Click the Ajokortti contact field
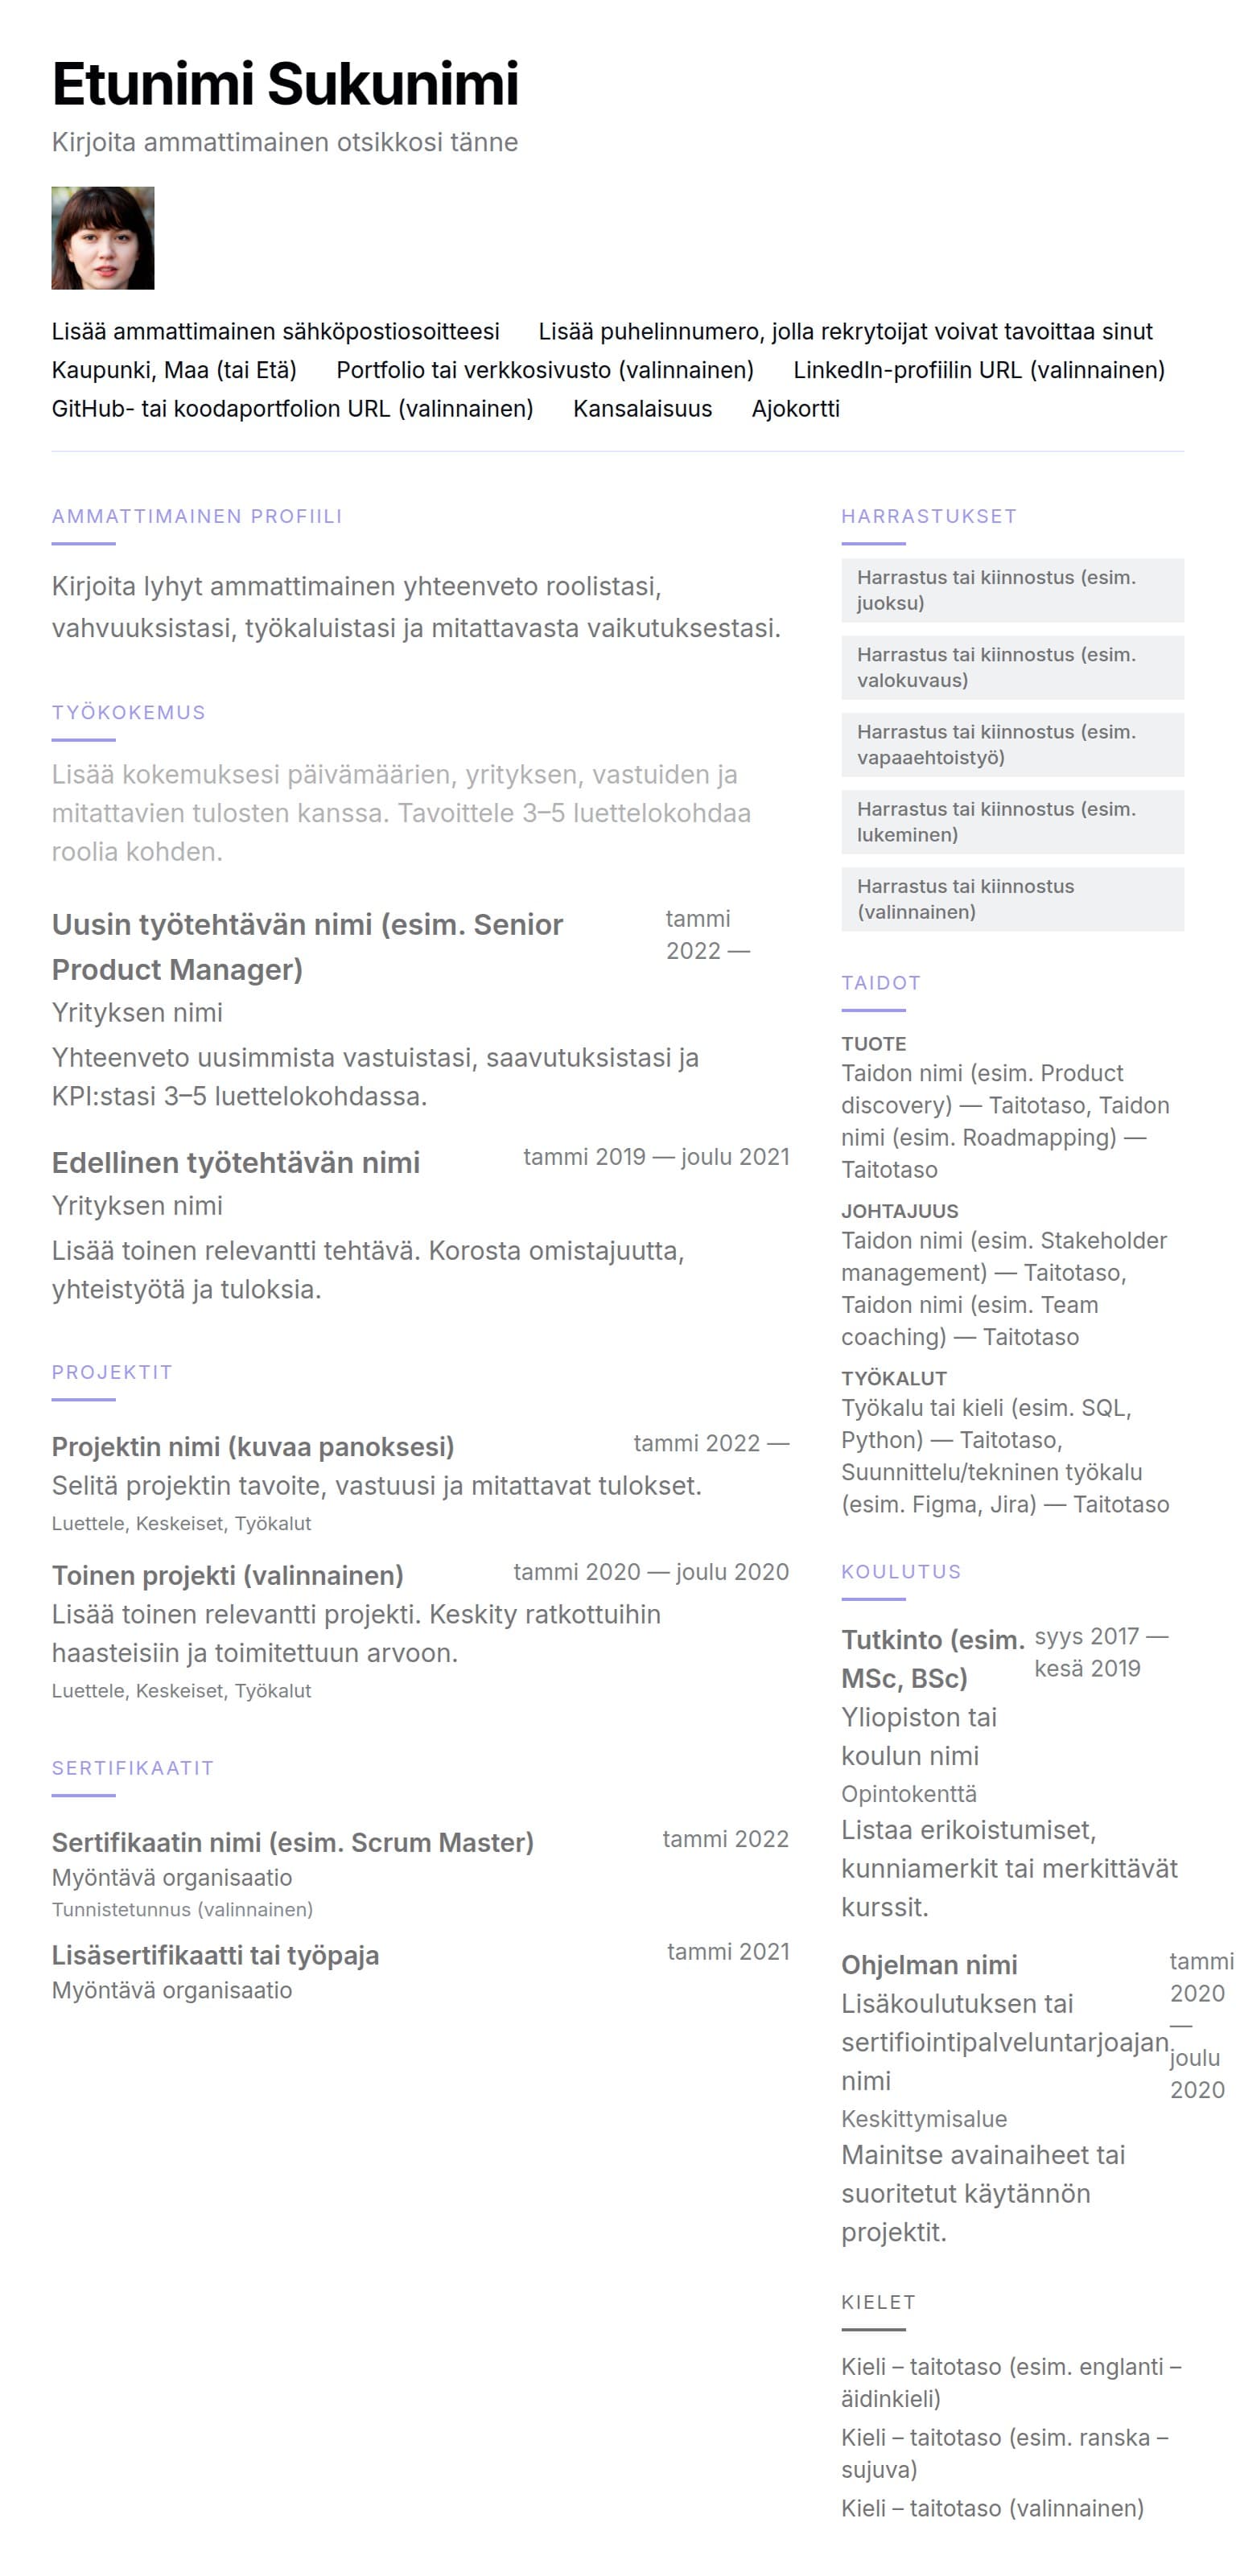 click(795, 409)
